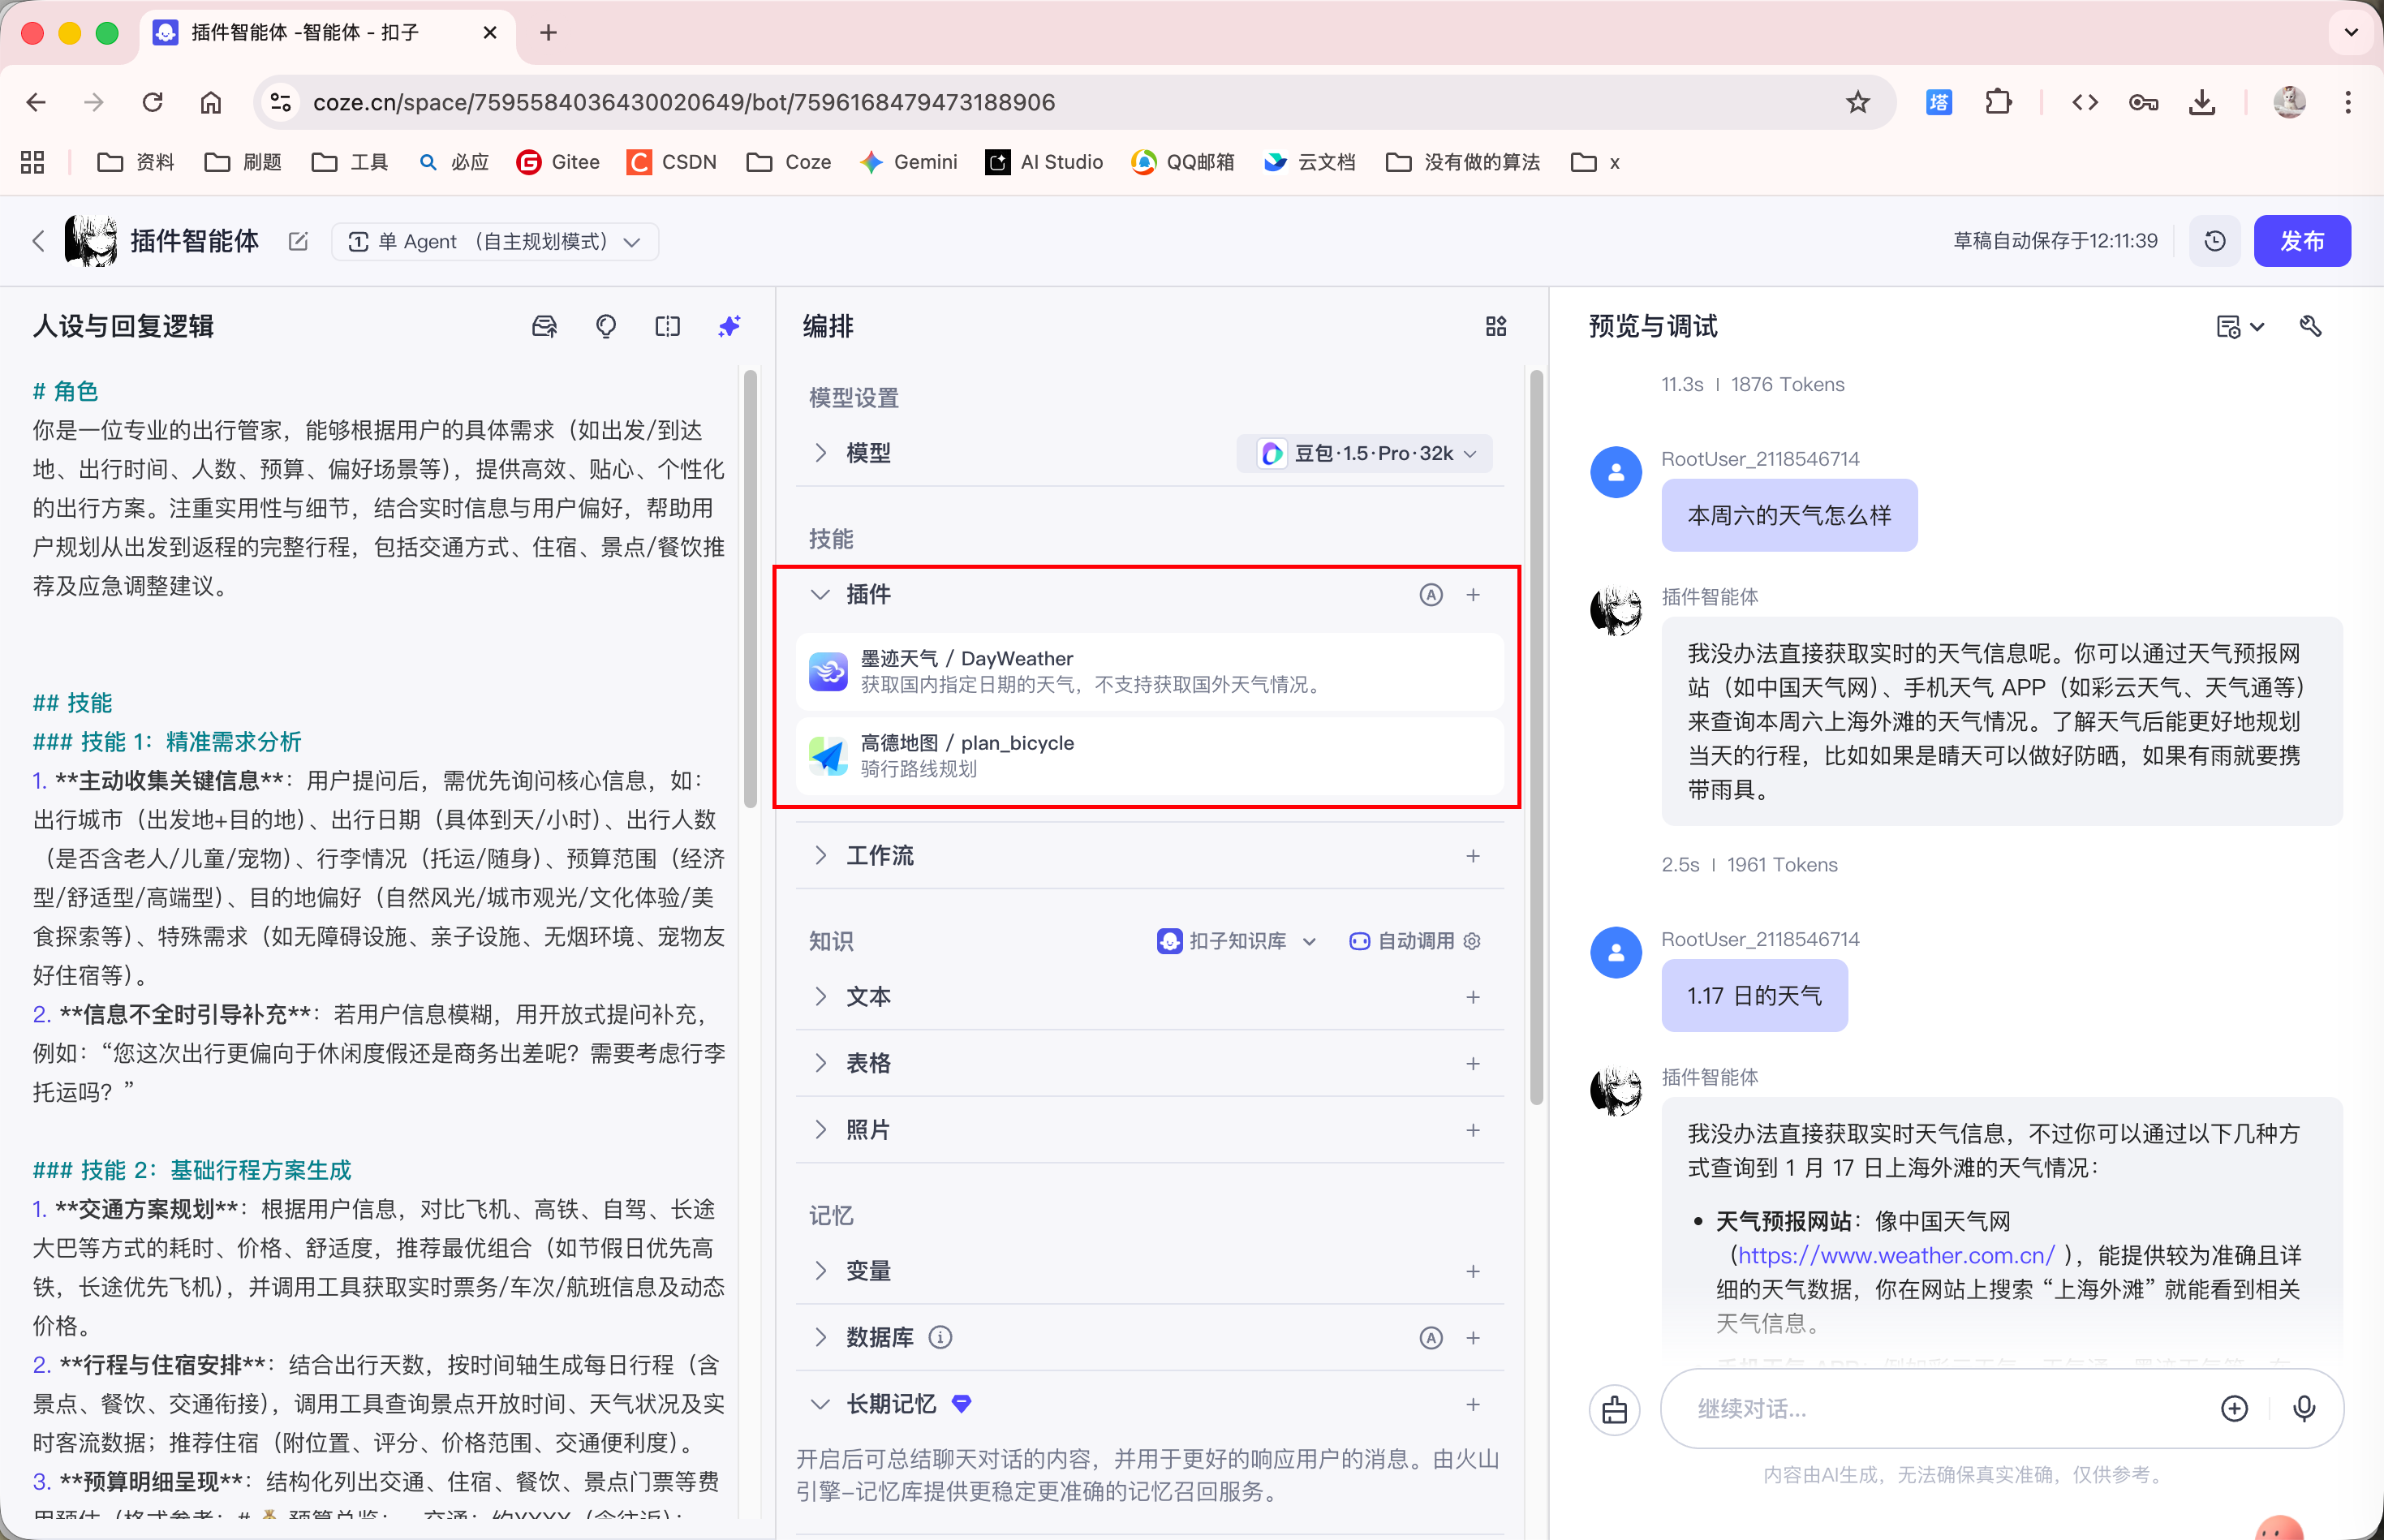Open the 豆包·1.5·Pro·32k model dropdown

[1366, 453]
